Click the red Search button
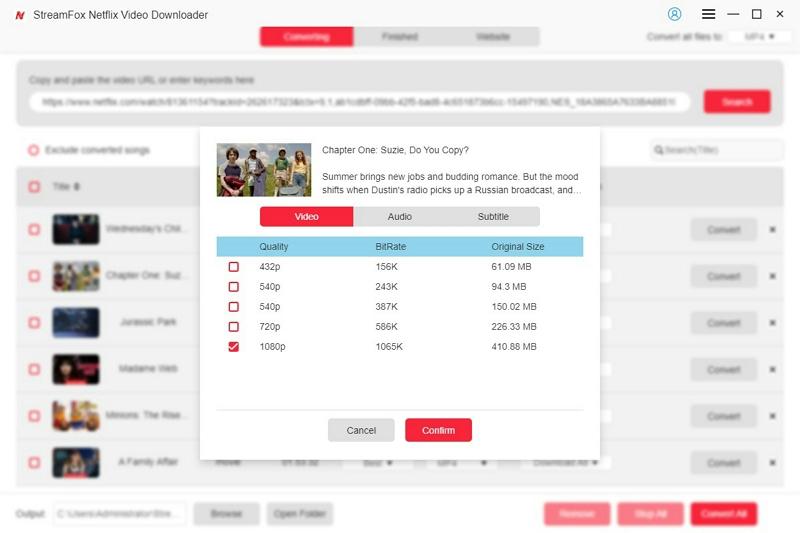Screen dimensions: 800x533 737,102
